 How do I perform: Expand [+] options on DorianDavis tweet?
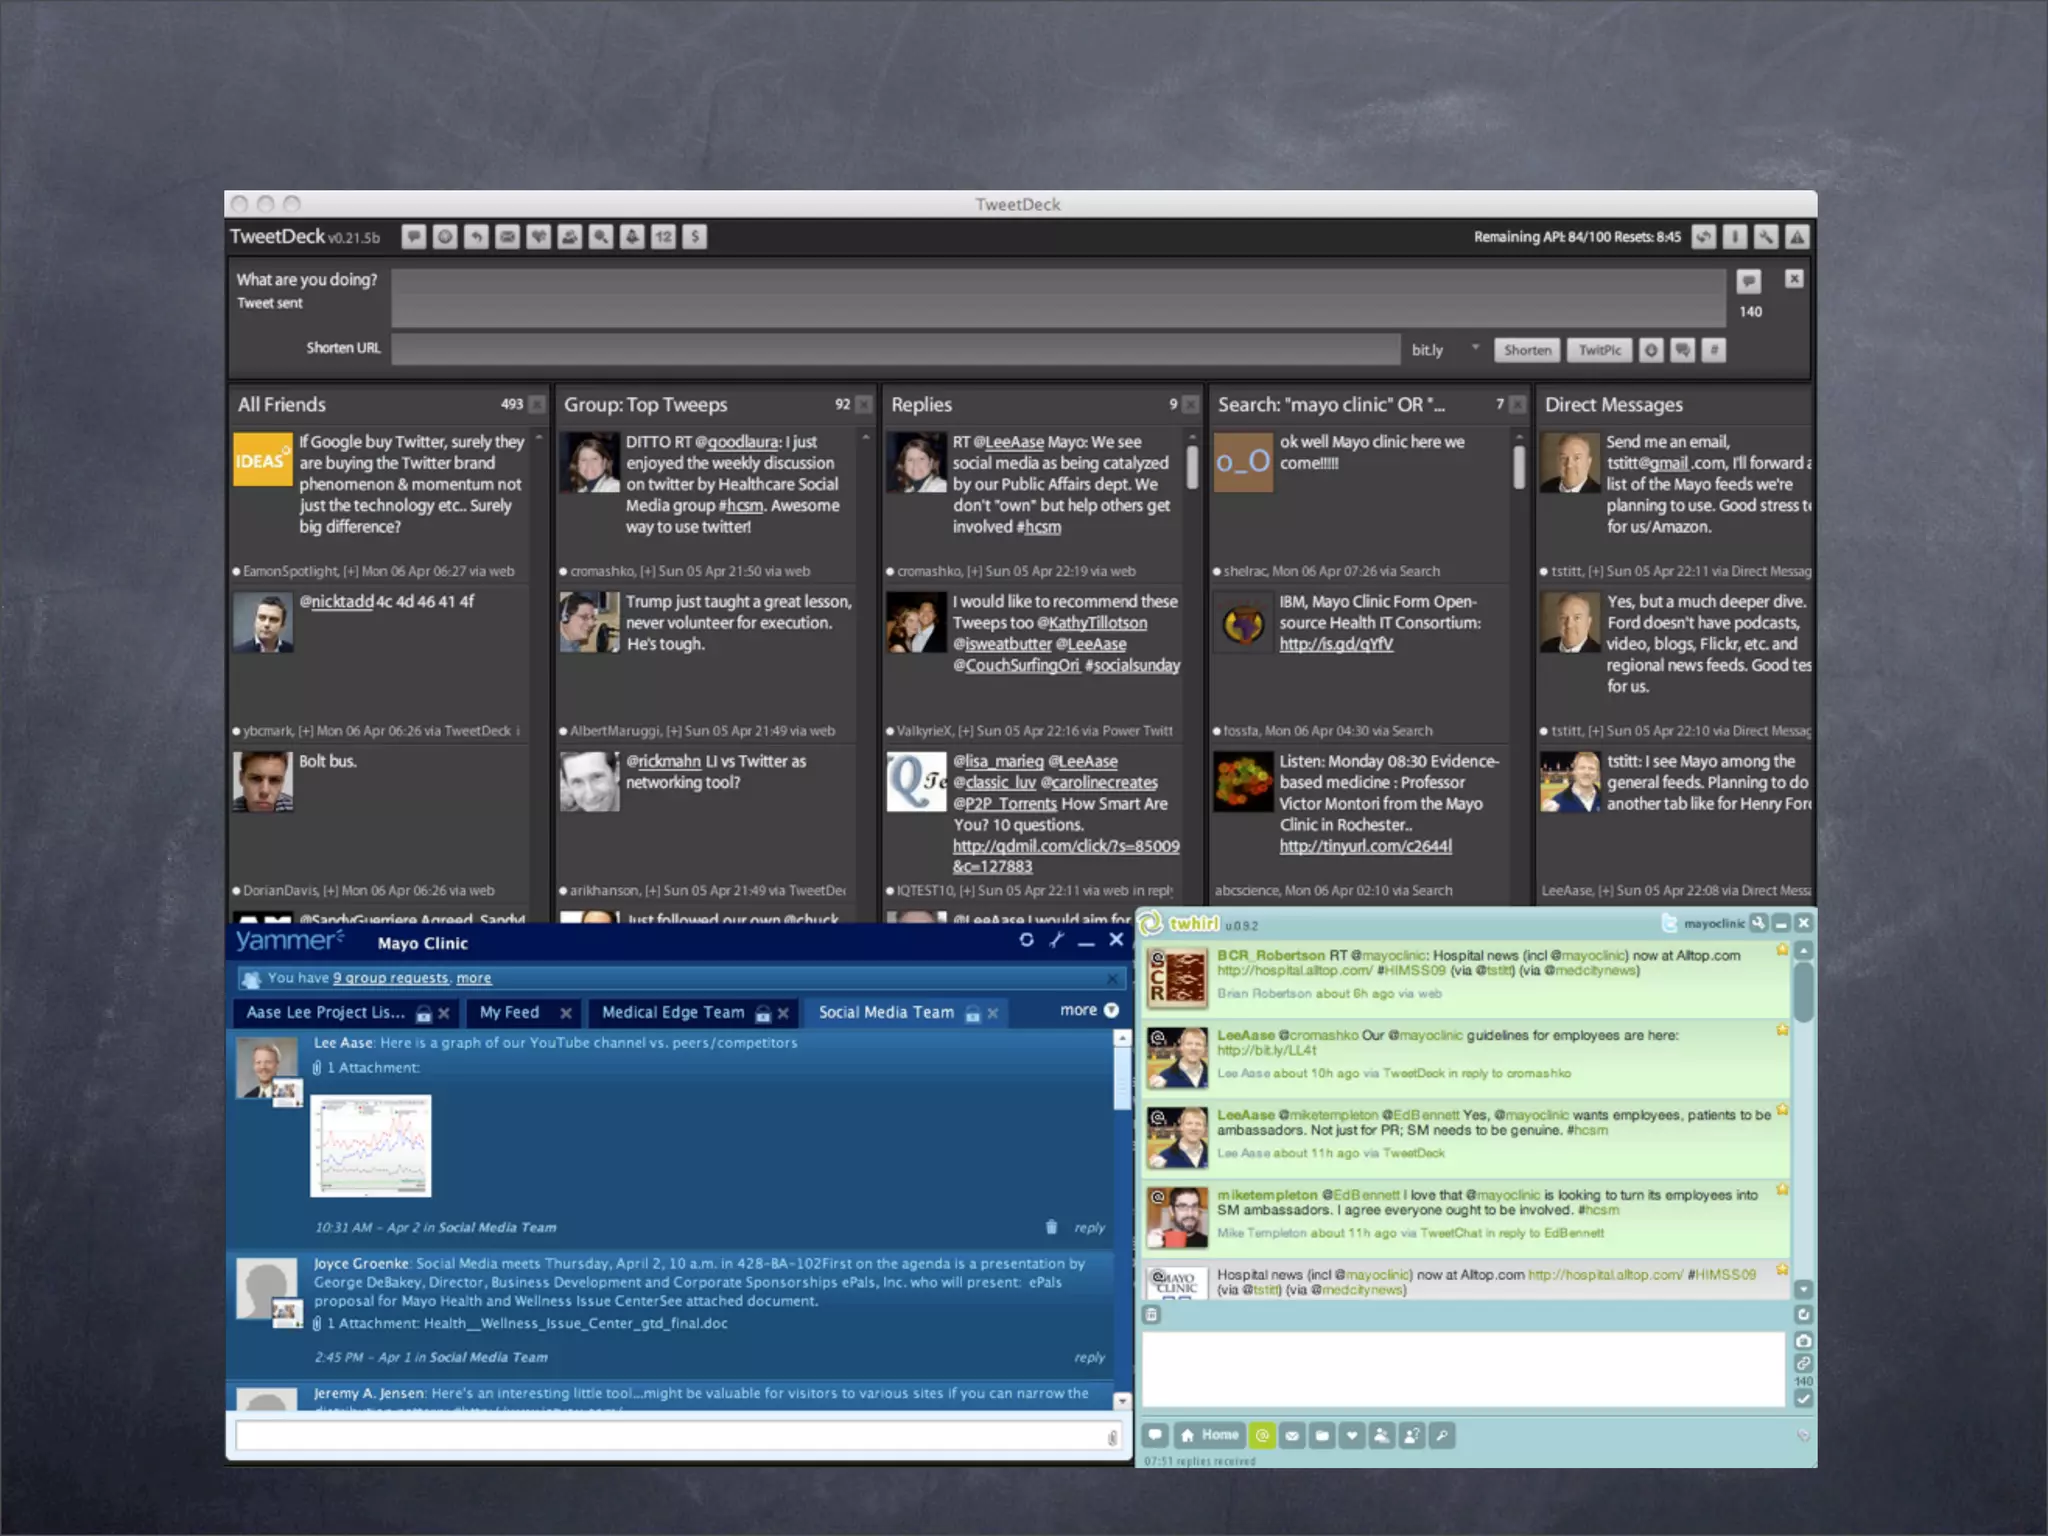[x=330, y=891]
